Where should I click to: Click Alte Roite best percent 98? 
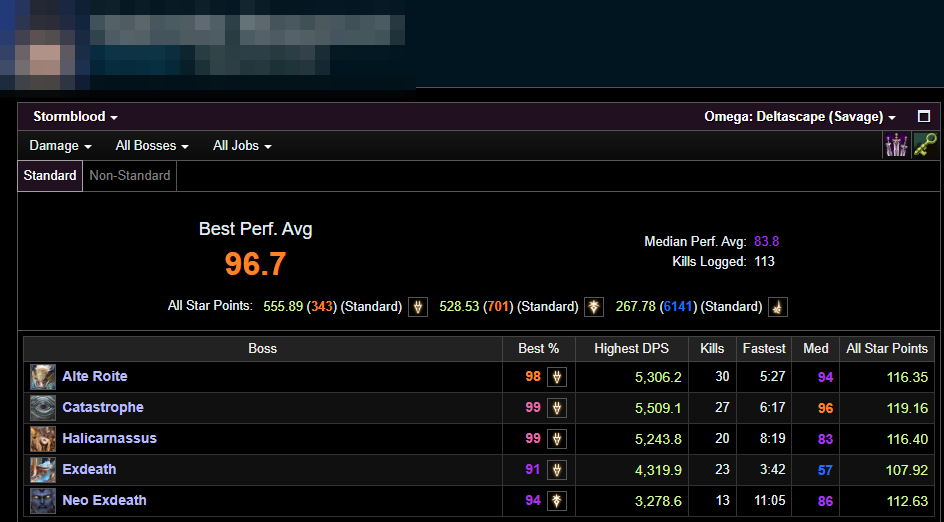(x=533, y=376)
